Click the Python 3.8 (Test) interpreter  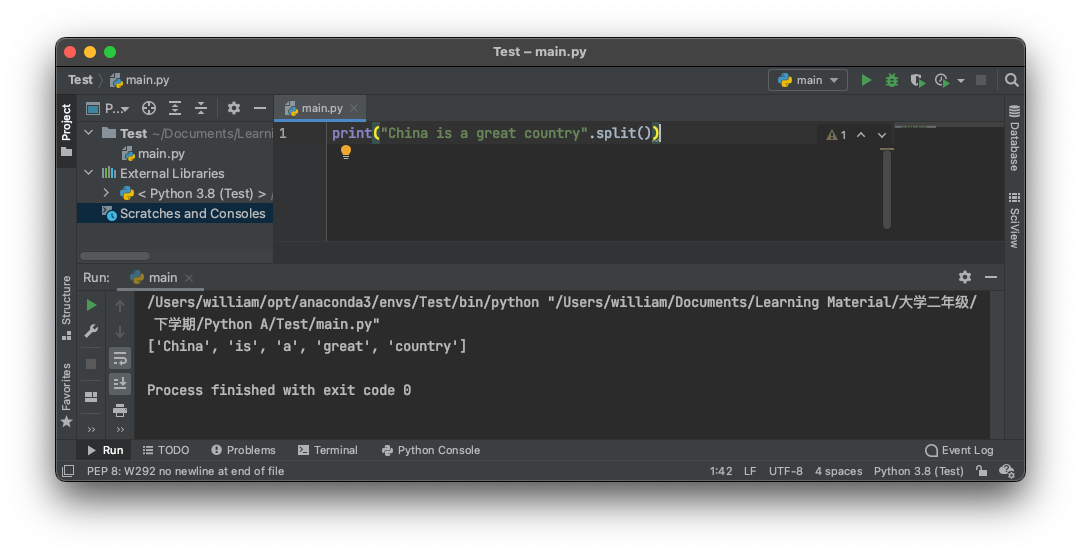click(x=918, y=471)
